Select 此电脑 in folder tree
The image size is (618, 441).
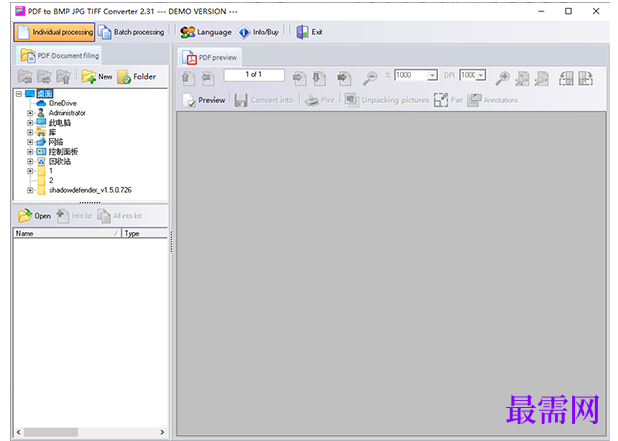click(60, 123)
